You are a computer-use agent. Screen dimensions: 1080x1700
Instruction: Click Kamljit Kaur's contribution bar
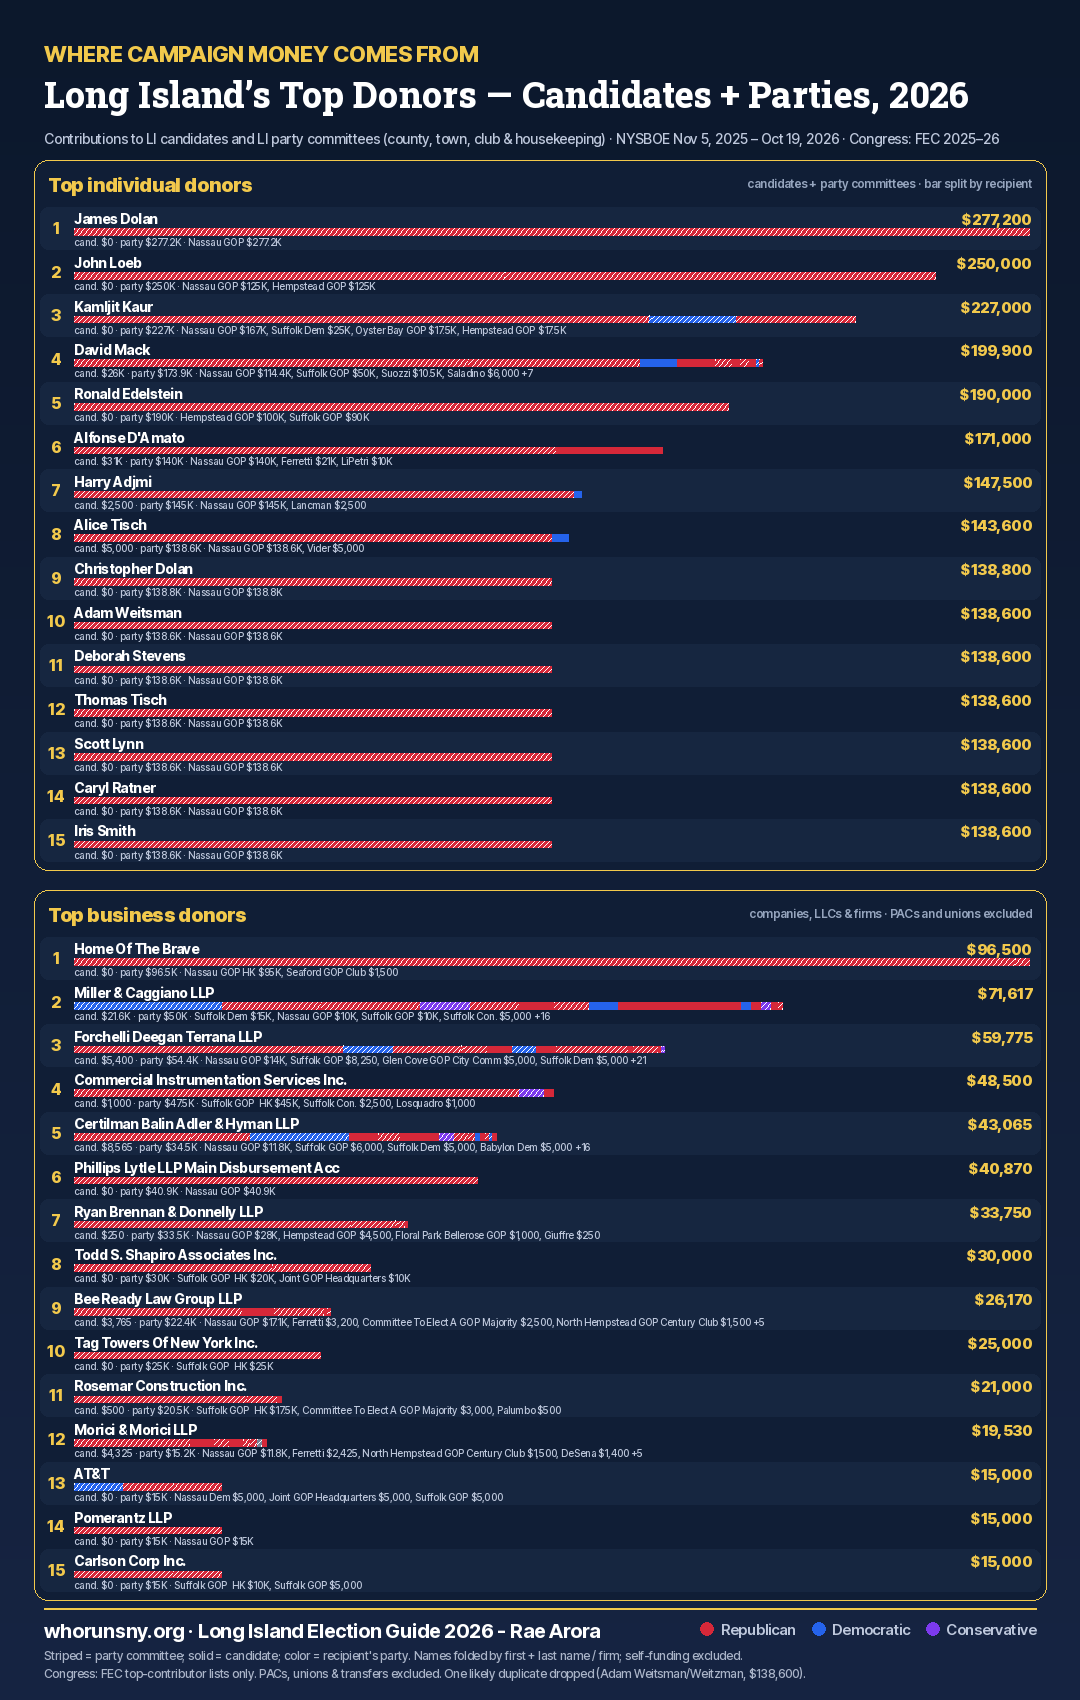point(465,320)
